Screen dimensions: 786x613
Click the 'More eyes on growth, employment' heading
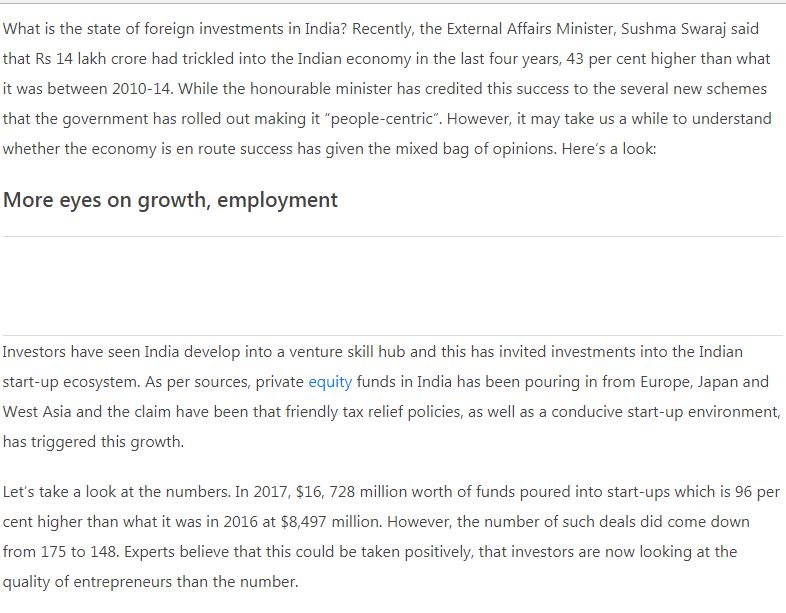pos(170,200)
